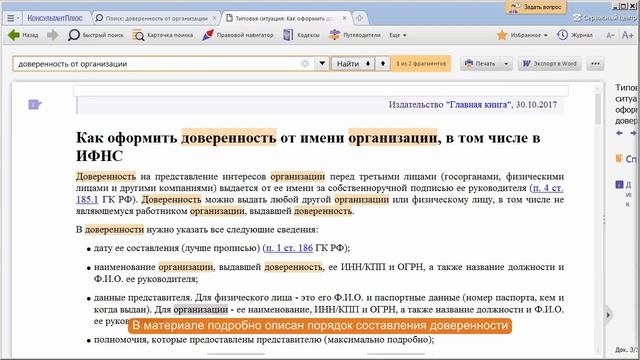Click the selected word 'организации' highlighted in gray
640x360 pixels.
click(201, 309)
